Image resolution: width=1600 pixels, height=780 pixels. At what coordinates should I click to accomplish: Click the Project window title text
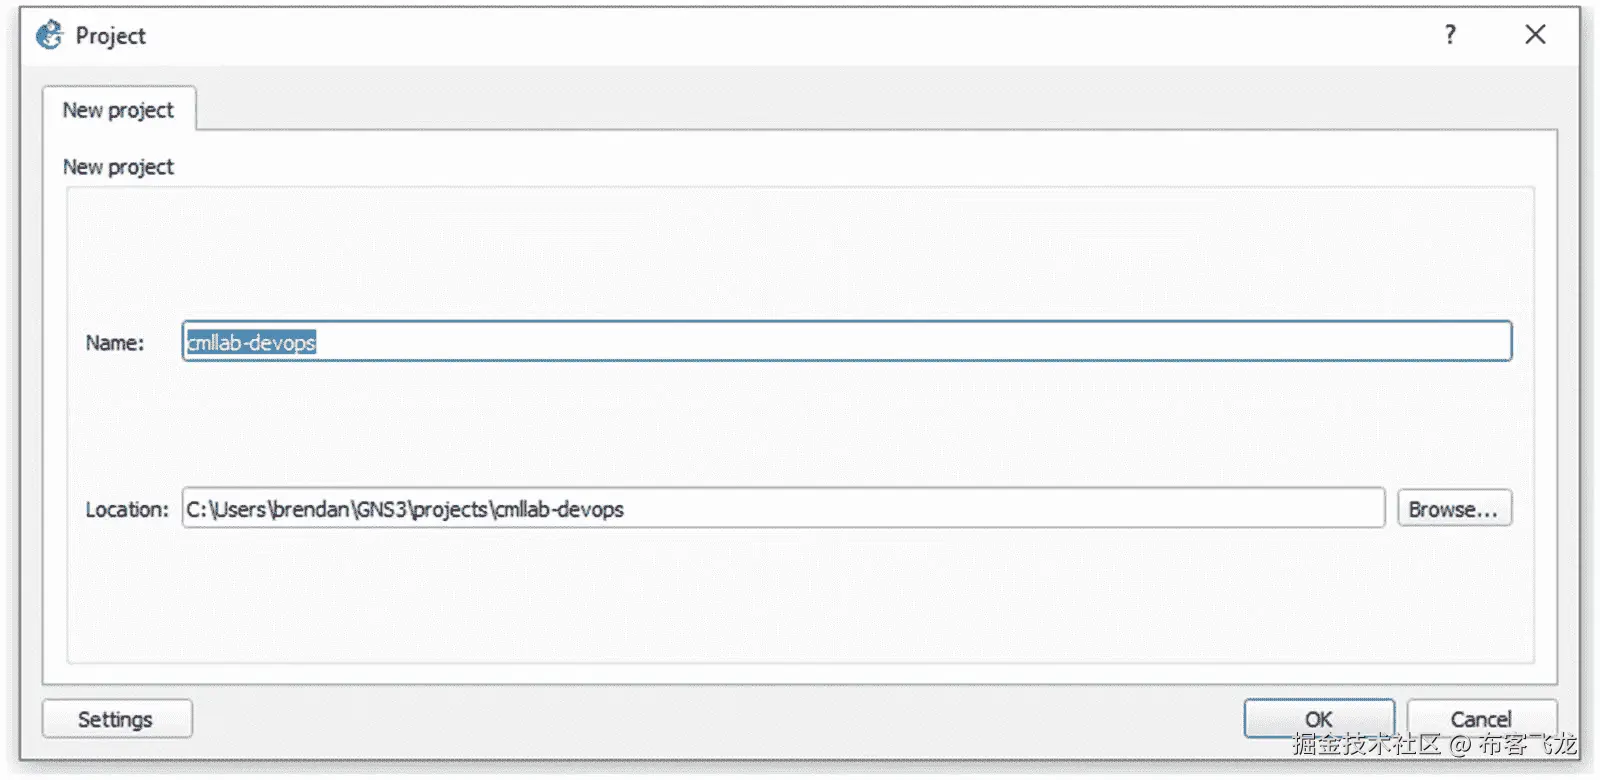click(x=111, y=36)
